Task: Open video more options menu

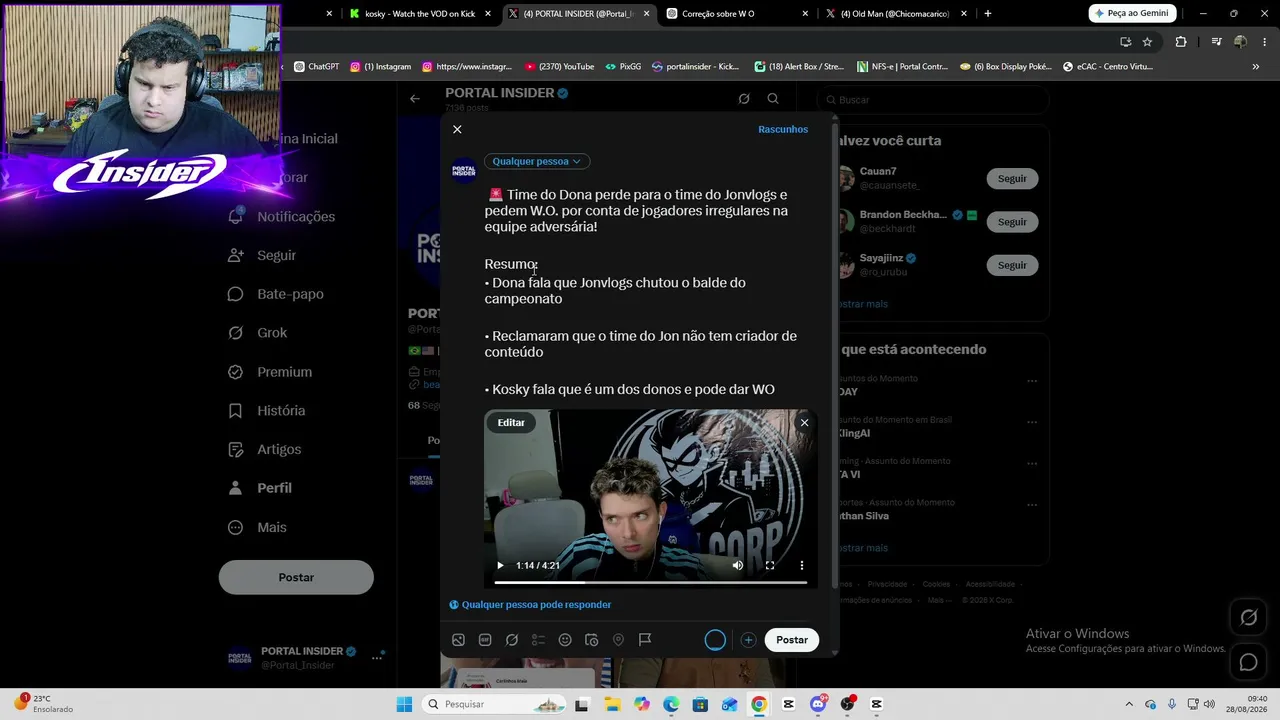Action: tap(801, 565)
